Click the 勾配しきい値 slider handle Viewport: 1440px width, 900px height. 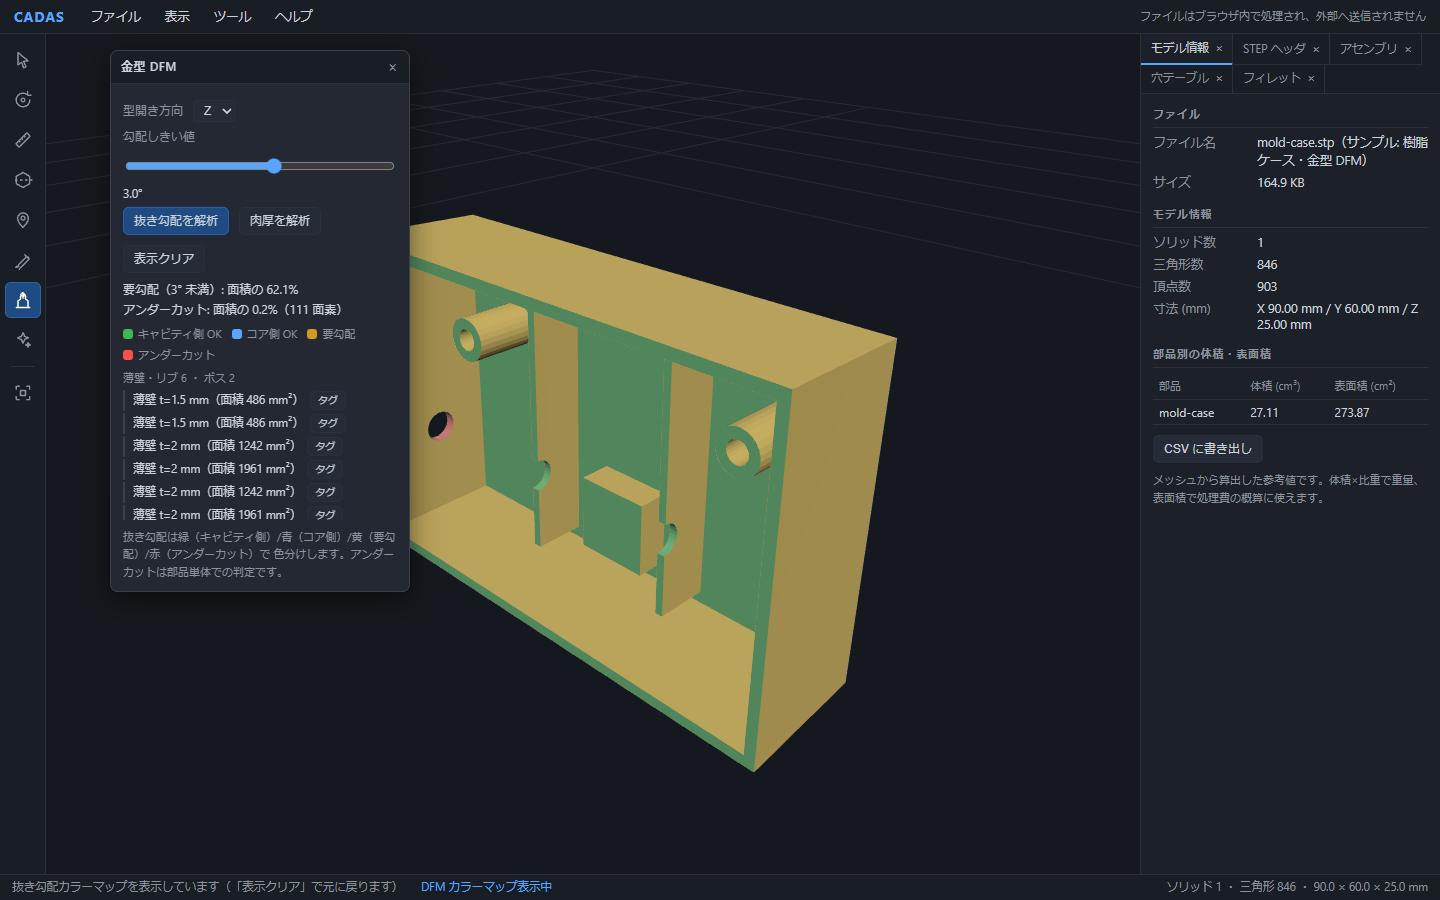(274, 166)
